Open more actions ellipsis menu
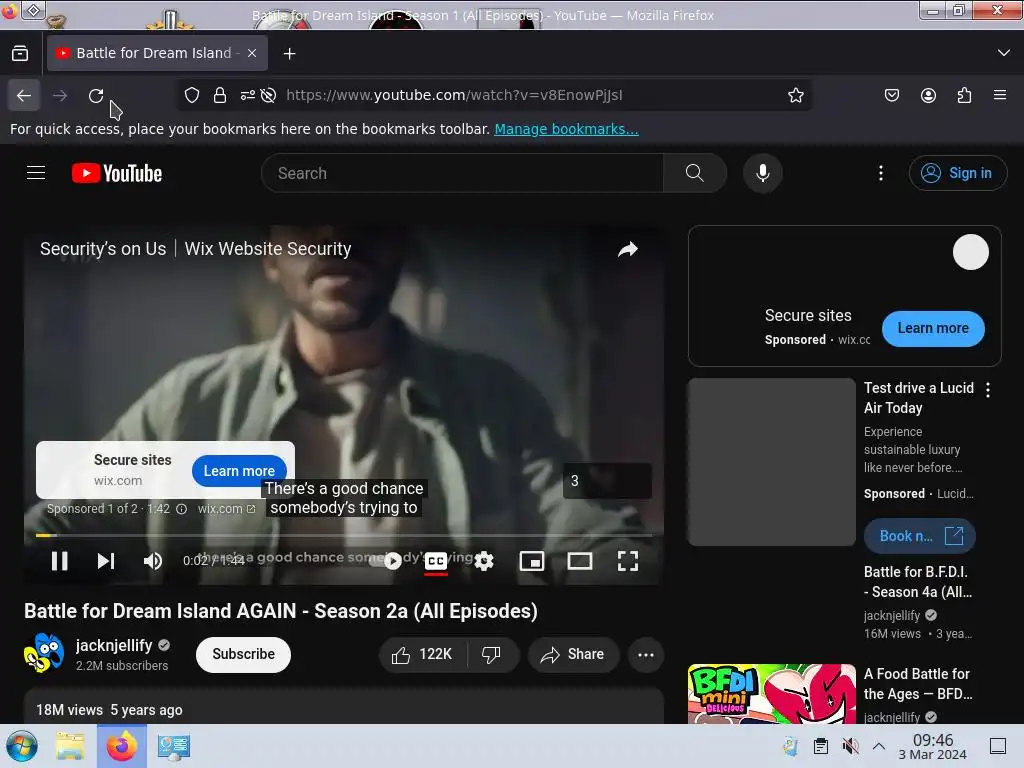The image size is (1024, 768). [646, 654]
